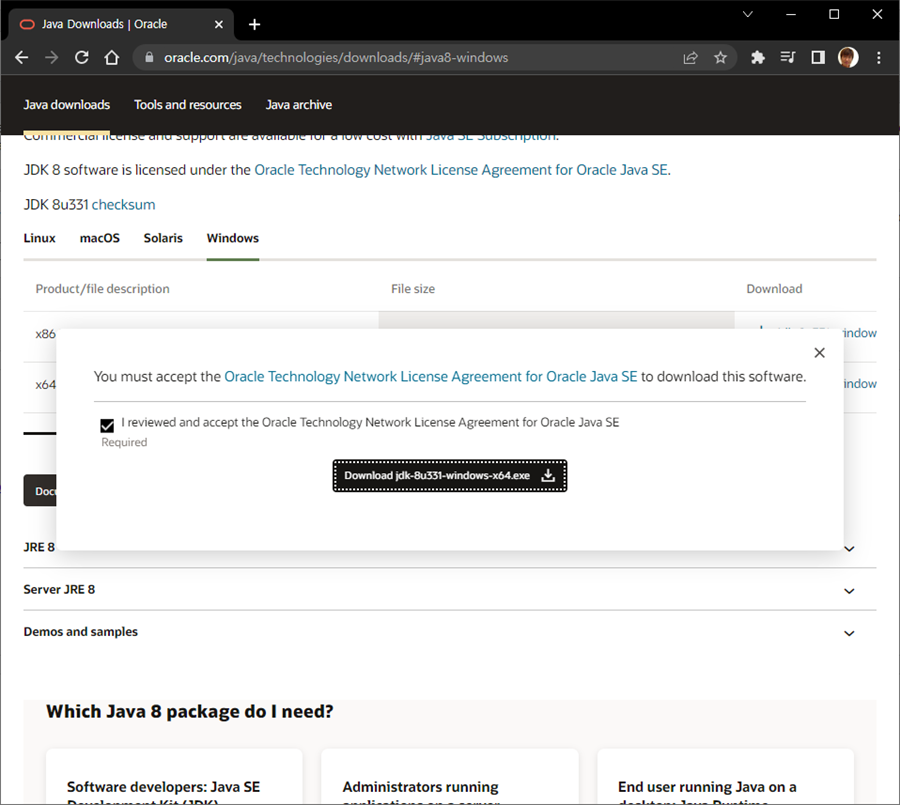Click the x64 row label
Screen dimensions: 900x805
click(x=45, y=384)
